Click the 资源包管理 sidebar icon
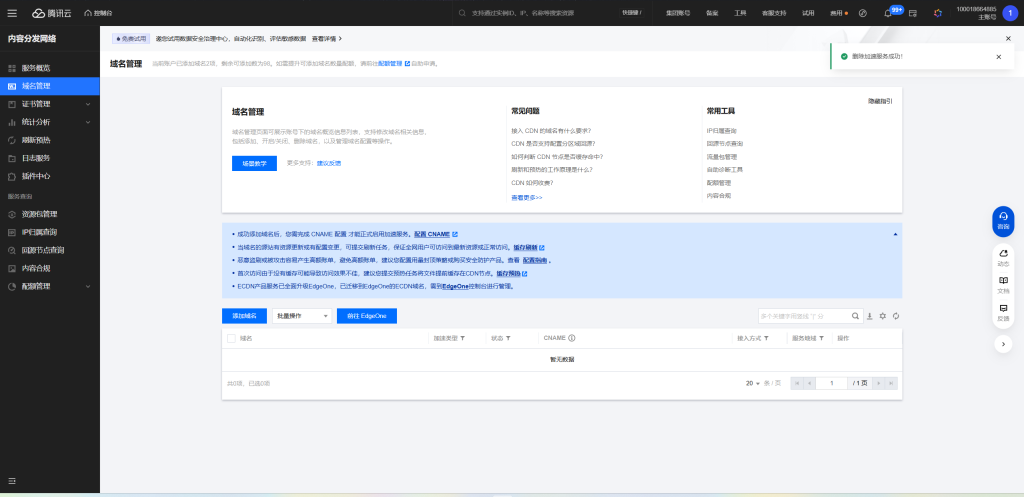Viewport: 1024px width, 497px height. tap(12, 214)
